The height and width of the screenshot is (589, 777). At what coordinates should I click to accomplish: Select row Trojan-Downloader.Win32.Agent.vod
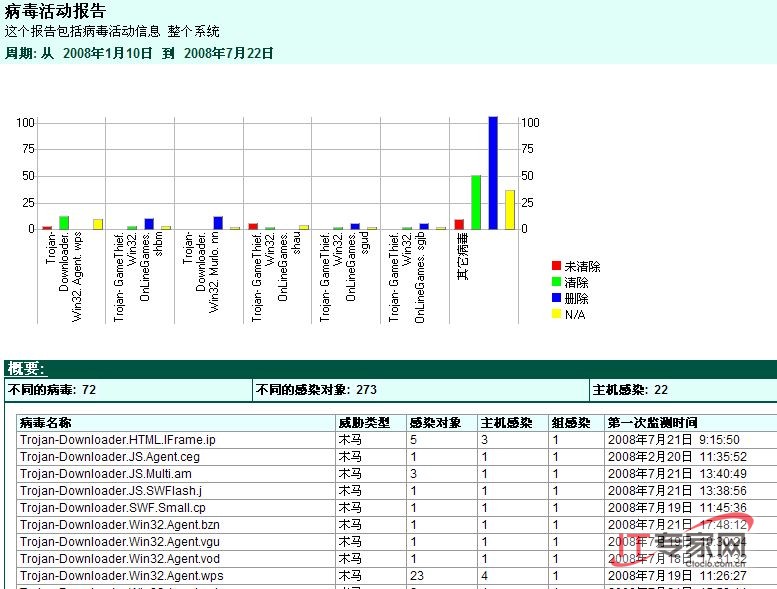tap(396, 559)
